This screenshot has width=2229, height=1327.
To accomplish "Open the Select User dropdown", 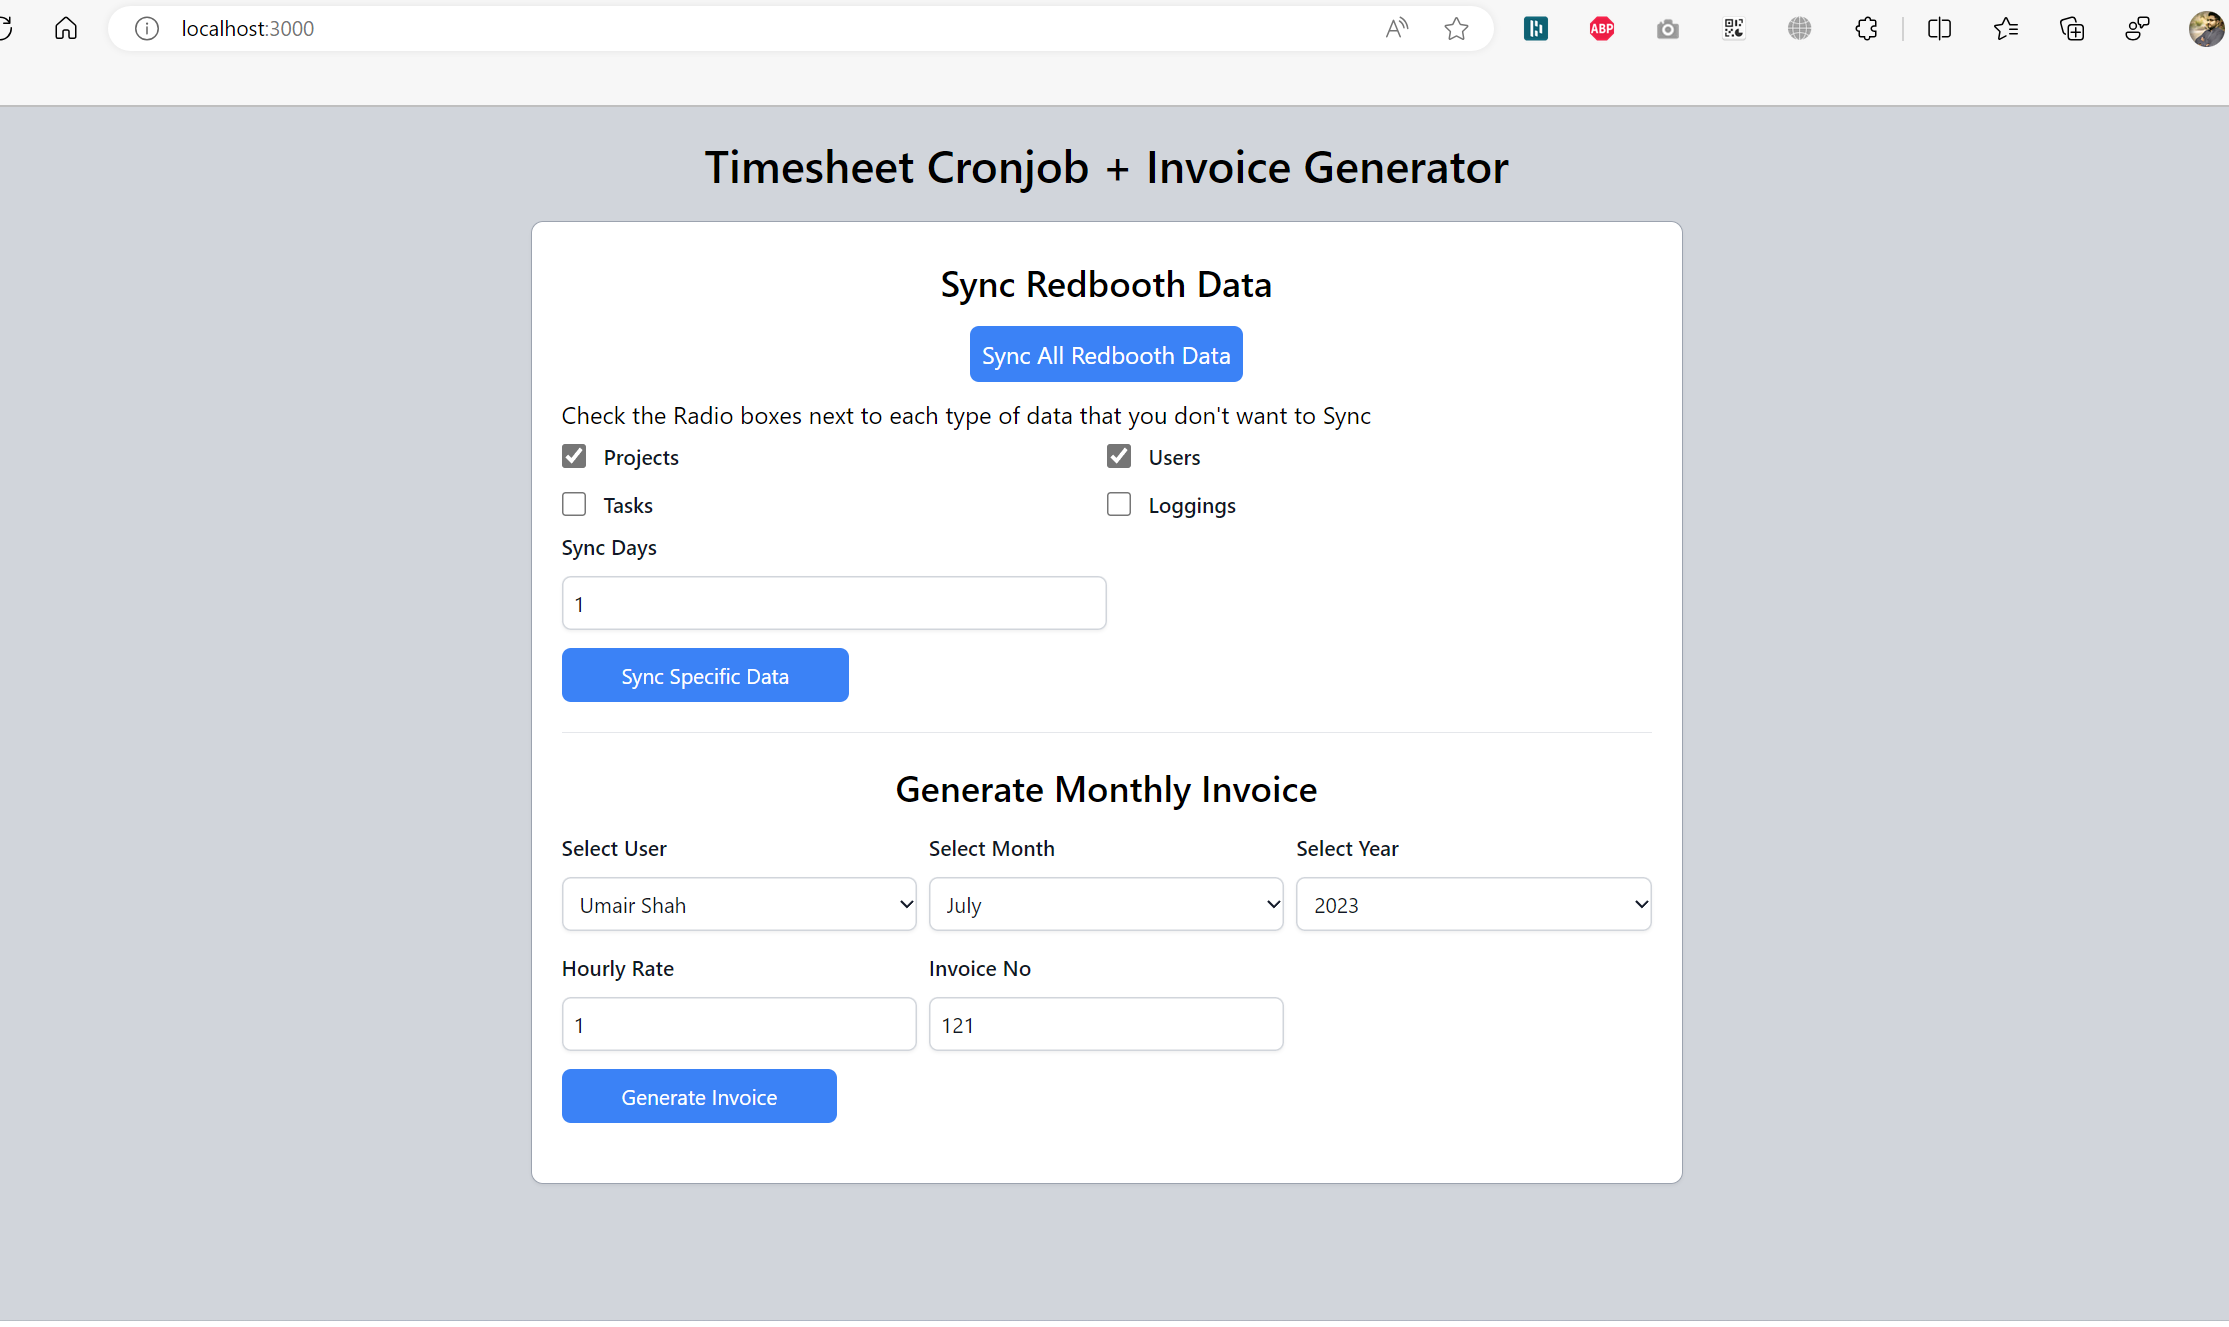I will pos(738,904).
